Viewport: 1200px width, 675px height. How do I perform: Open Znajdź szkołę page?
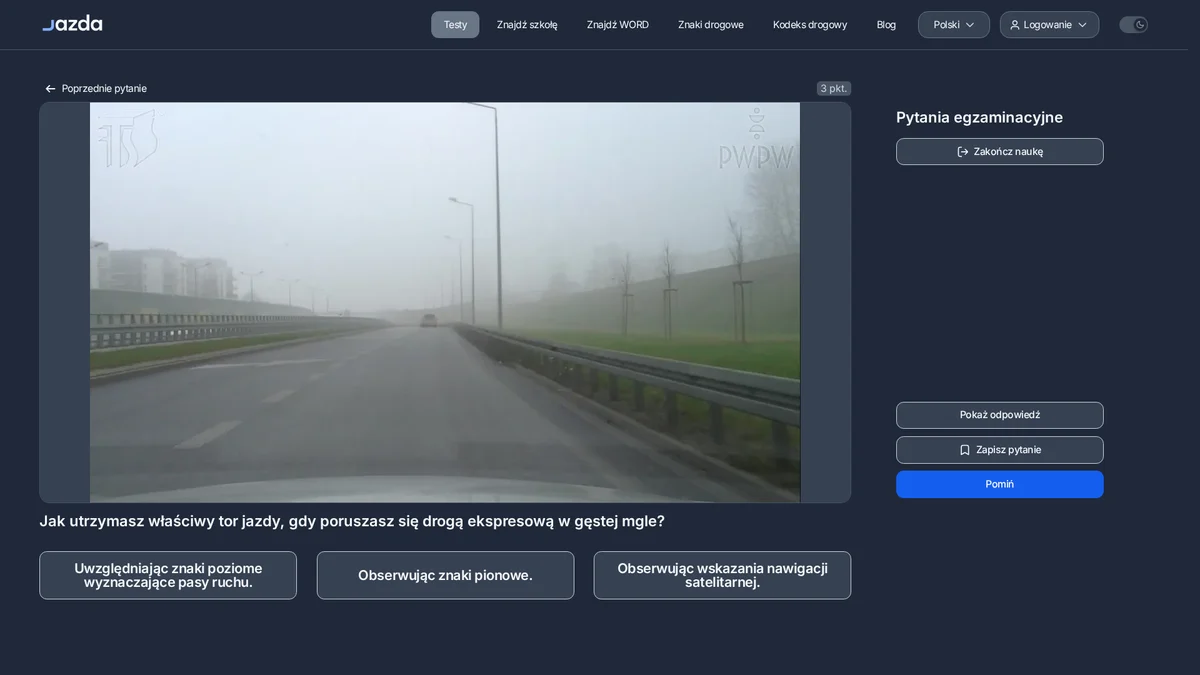(527, 25)
